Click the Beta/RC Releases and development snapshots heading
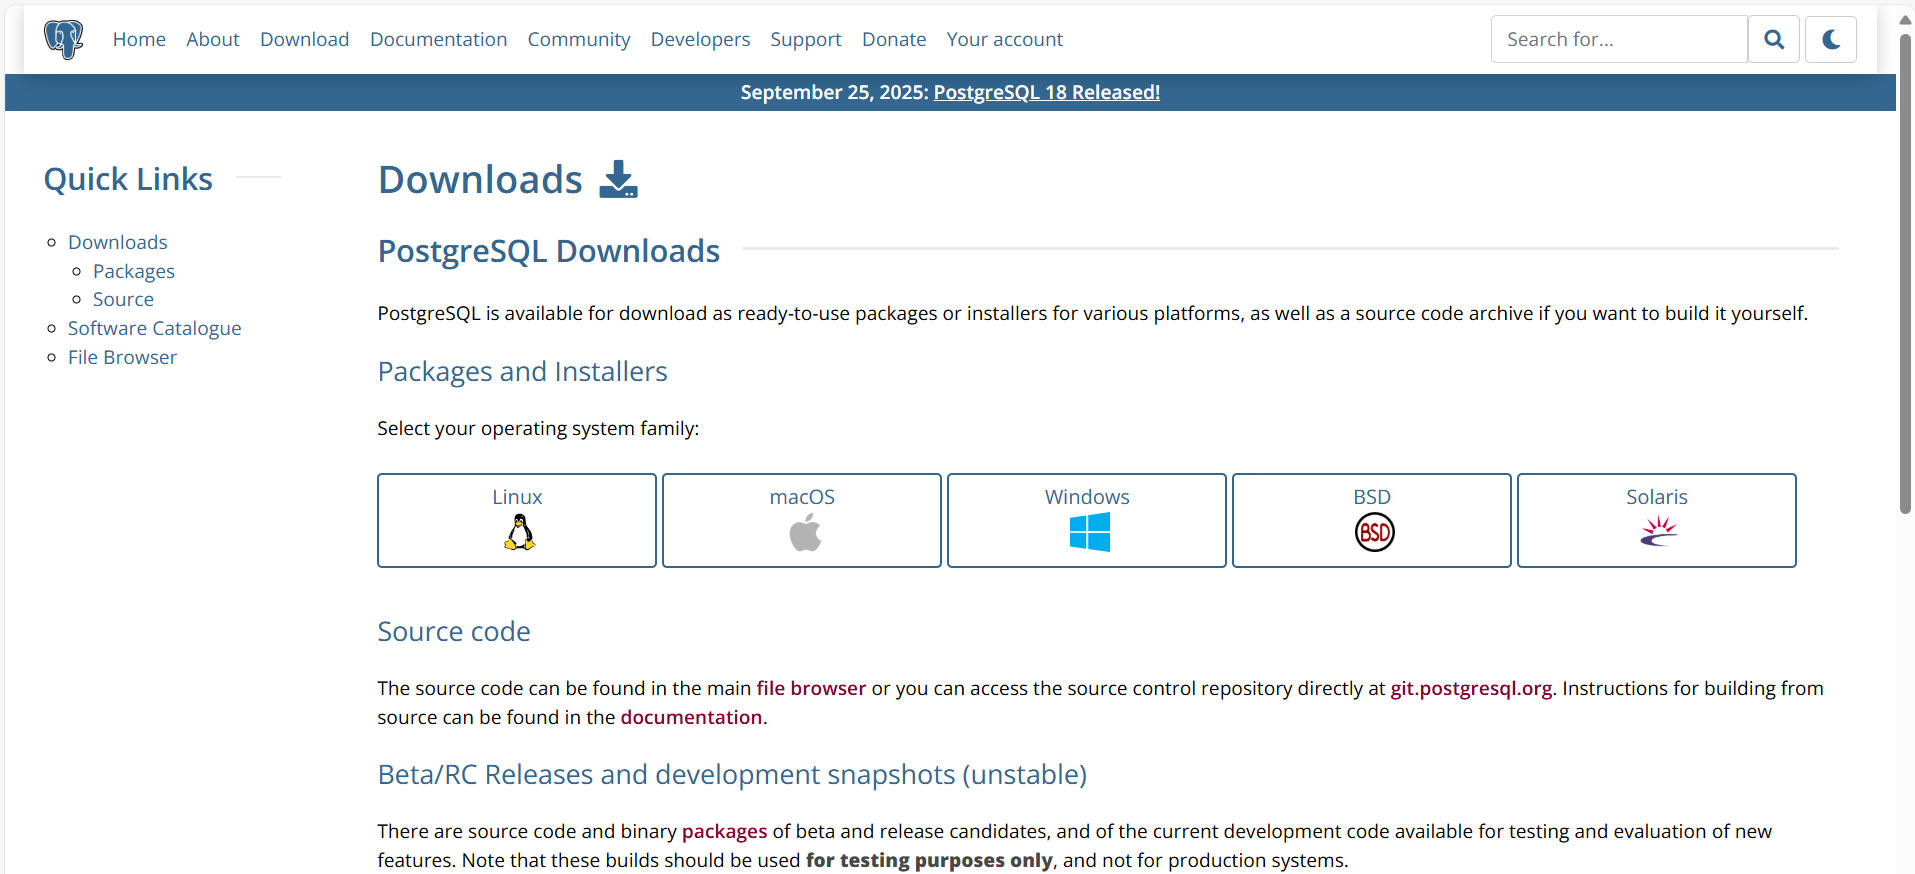Viewport: 1915px width, 874px height. pyautogui.click(x=732, y=774)
